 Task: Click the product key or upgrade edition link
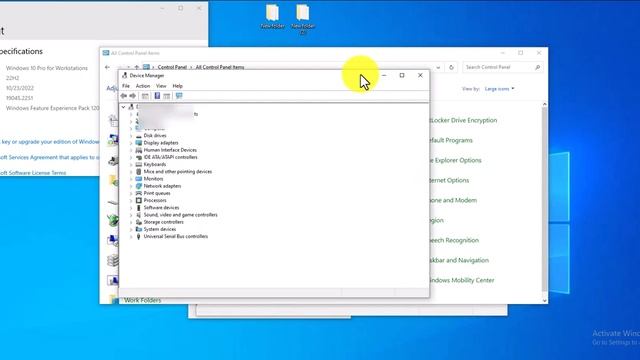(x=49, y=142)
